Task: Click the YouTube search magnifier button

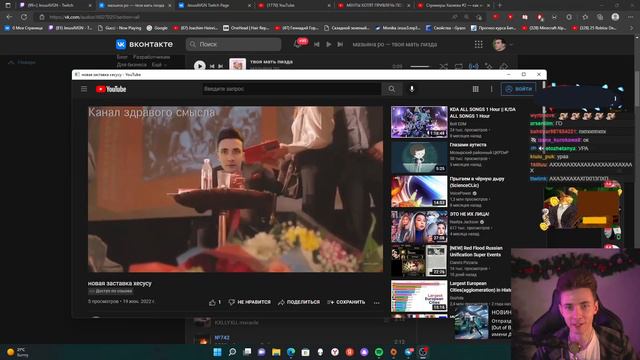Action: [x=391, y=89]
